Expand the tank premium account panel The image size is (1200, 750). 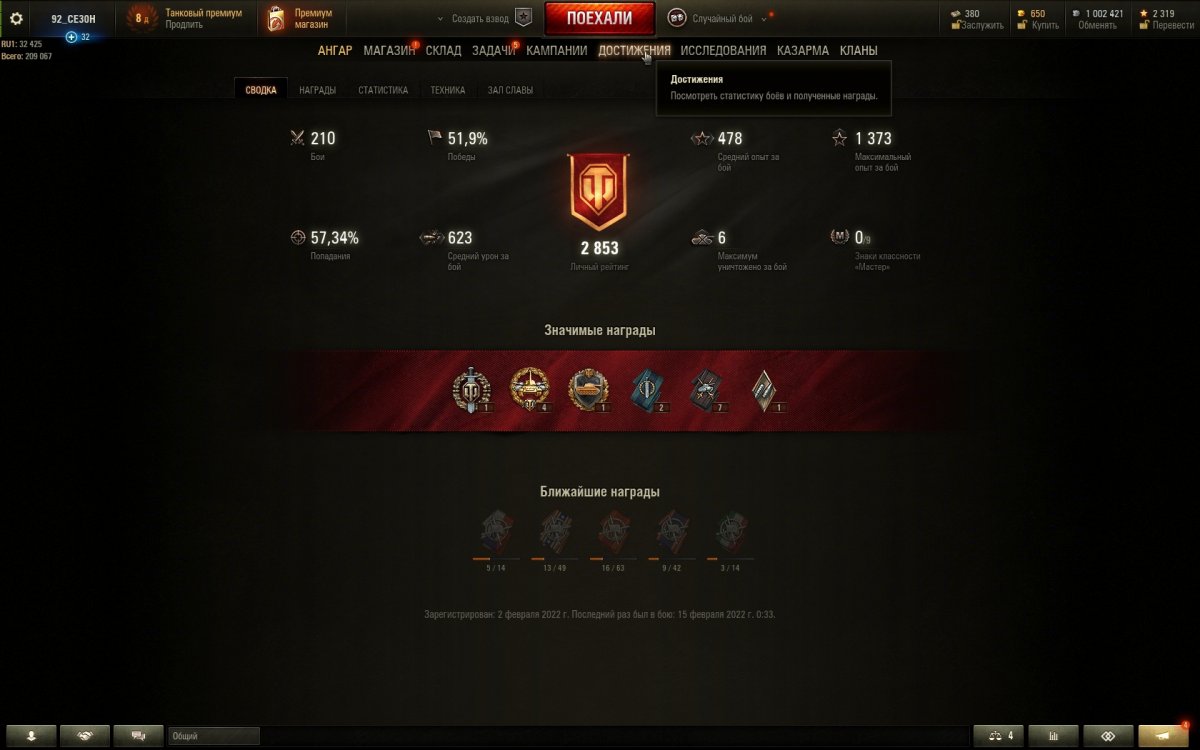(188, 19)
